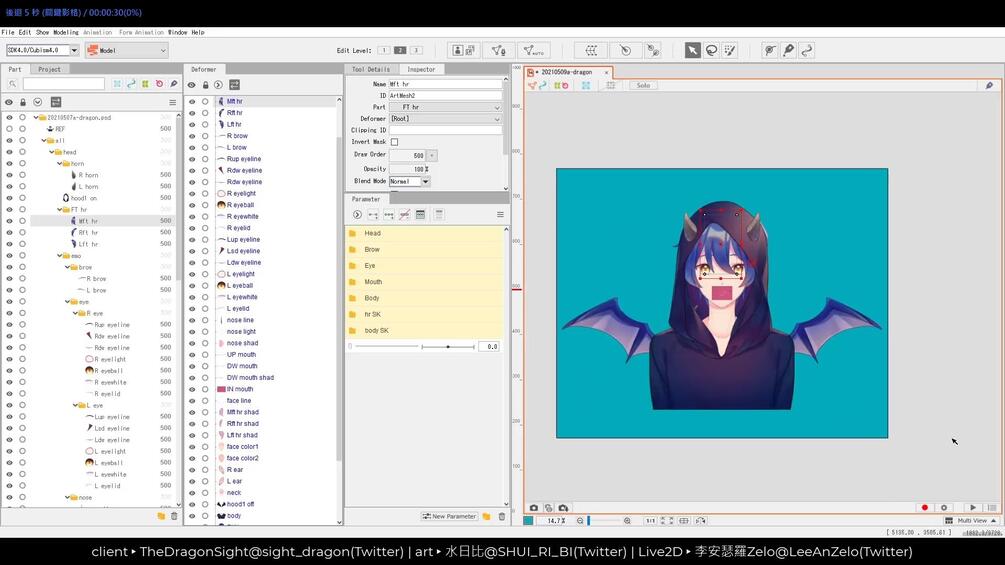Click the New Parameter button
The width and height of the screenshot is (1005, 565).
point(449,516)
